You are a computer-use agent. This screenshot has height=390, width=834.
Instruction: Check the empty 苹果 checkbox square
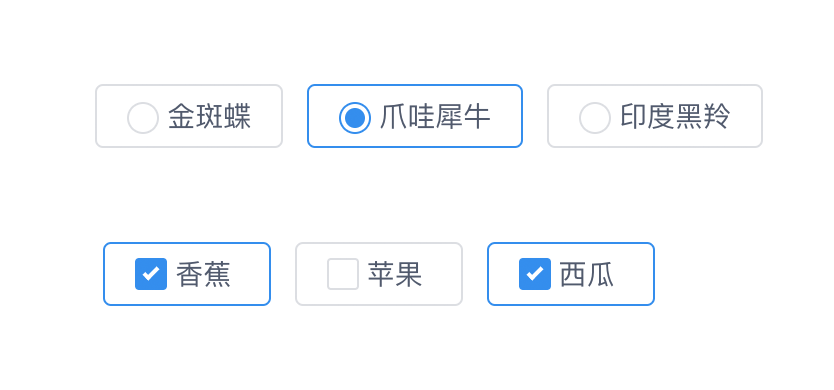click(343, 274)
